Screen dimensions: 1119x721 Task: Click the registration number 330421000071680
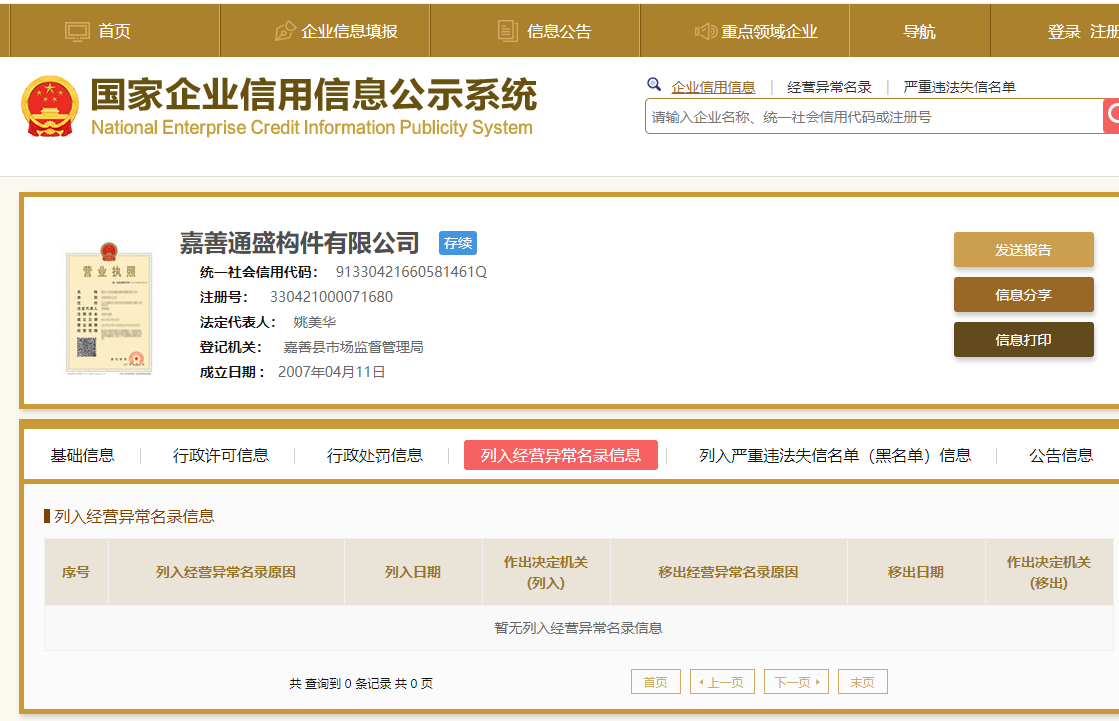coord(331,297)
